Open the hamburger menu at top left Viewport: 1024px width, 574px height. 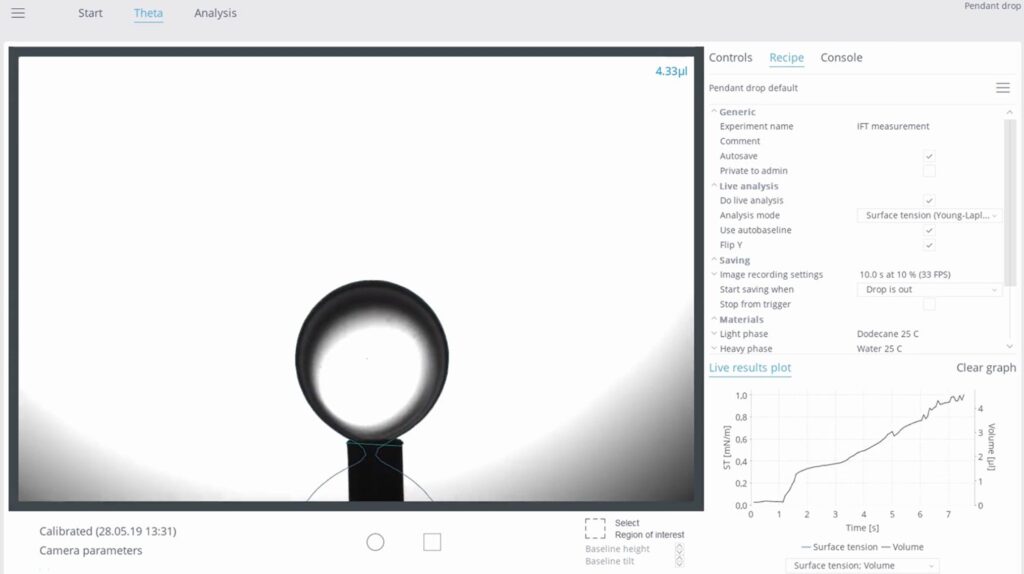click(x=18, y=14)
